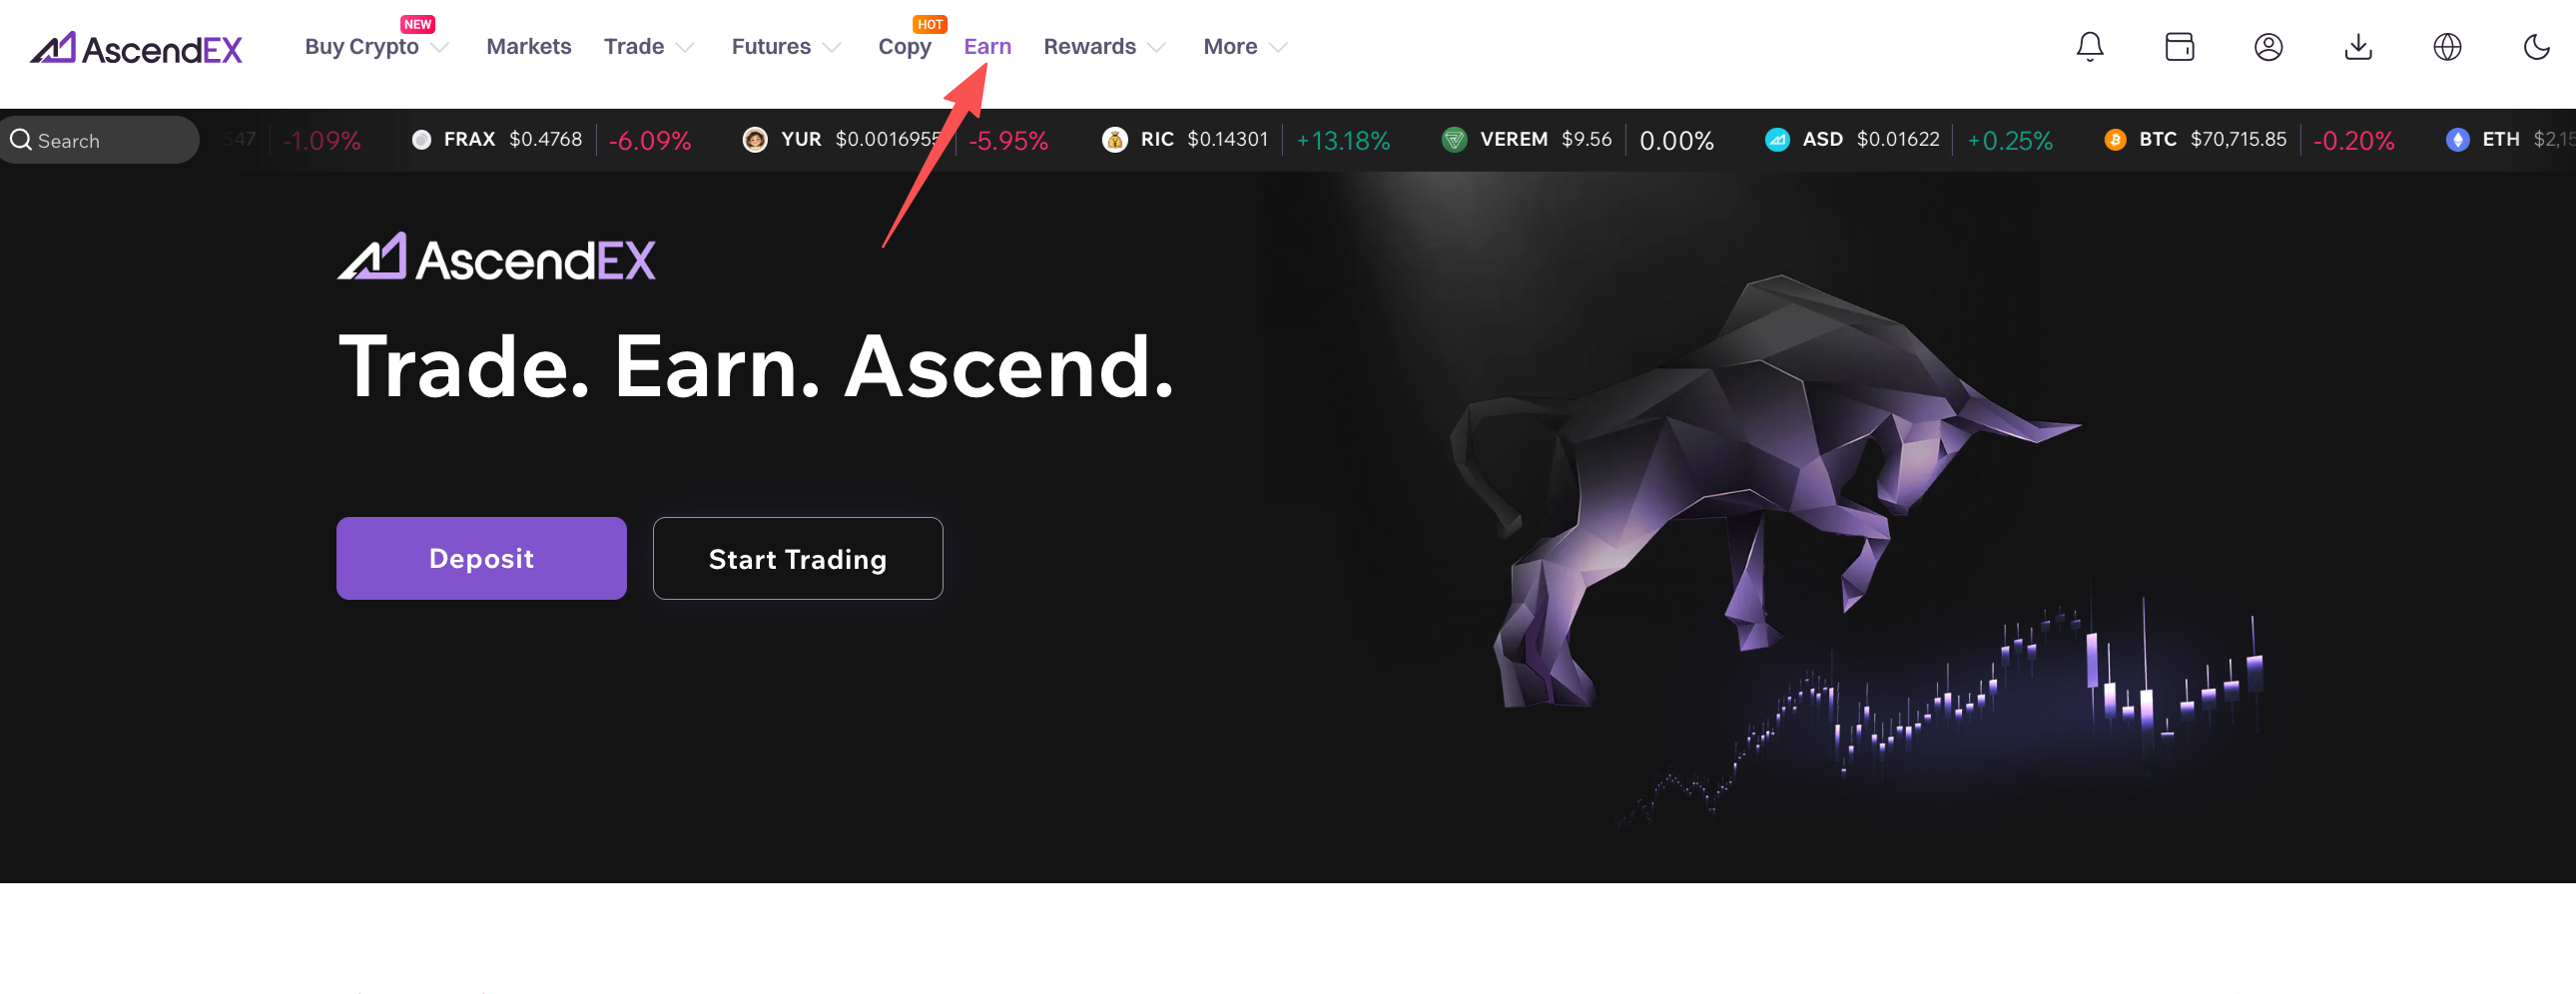Click the purple Deposit button
Screen dimensions: 2576x994
click(x=481, y=558)
